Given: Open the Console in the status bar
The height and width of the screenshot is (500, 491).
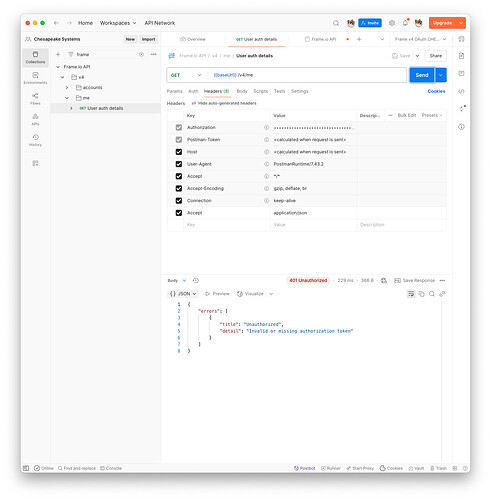Looking at the screenshot, I should [x=111, y=468].
